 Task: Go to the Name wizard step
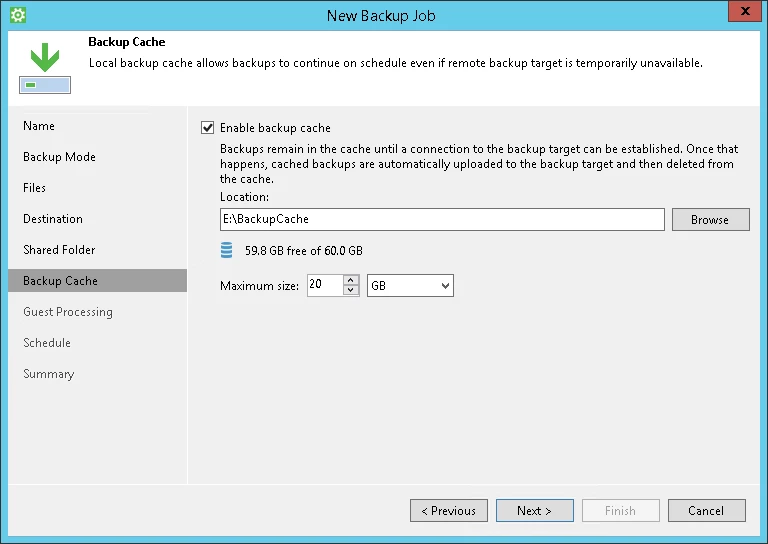pos(39,126)
